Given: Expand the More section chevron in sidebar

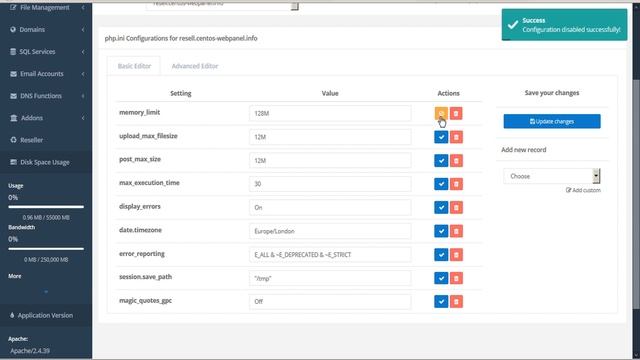Looking at the screenshot, I should point(46,292).
